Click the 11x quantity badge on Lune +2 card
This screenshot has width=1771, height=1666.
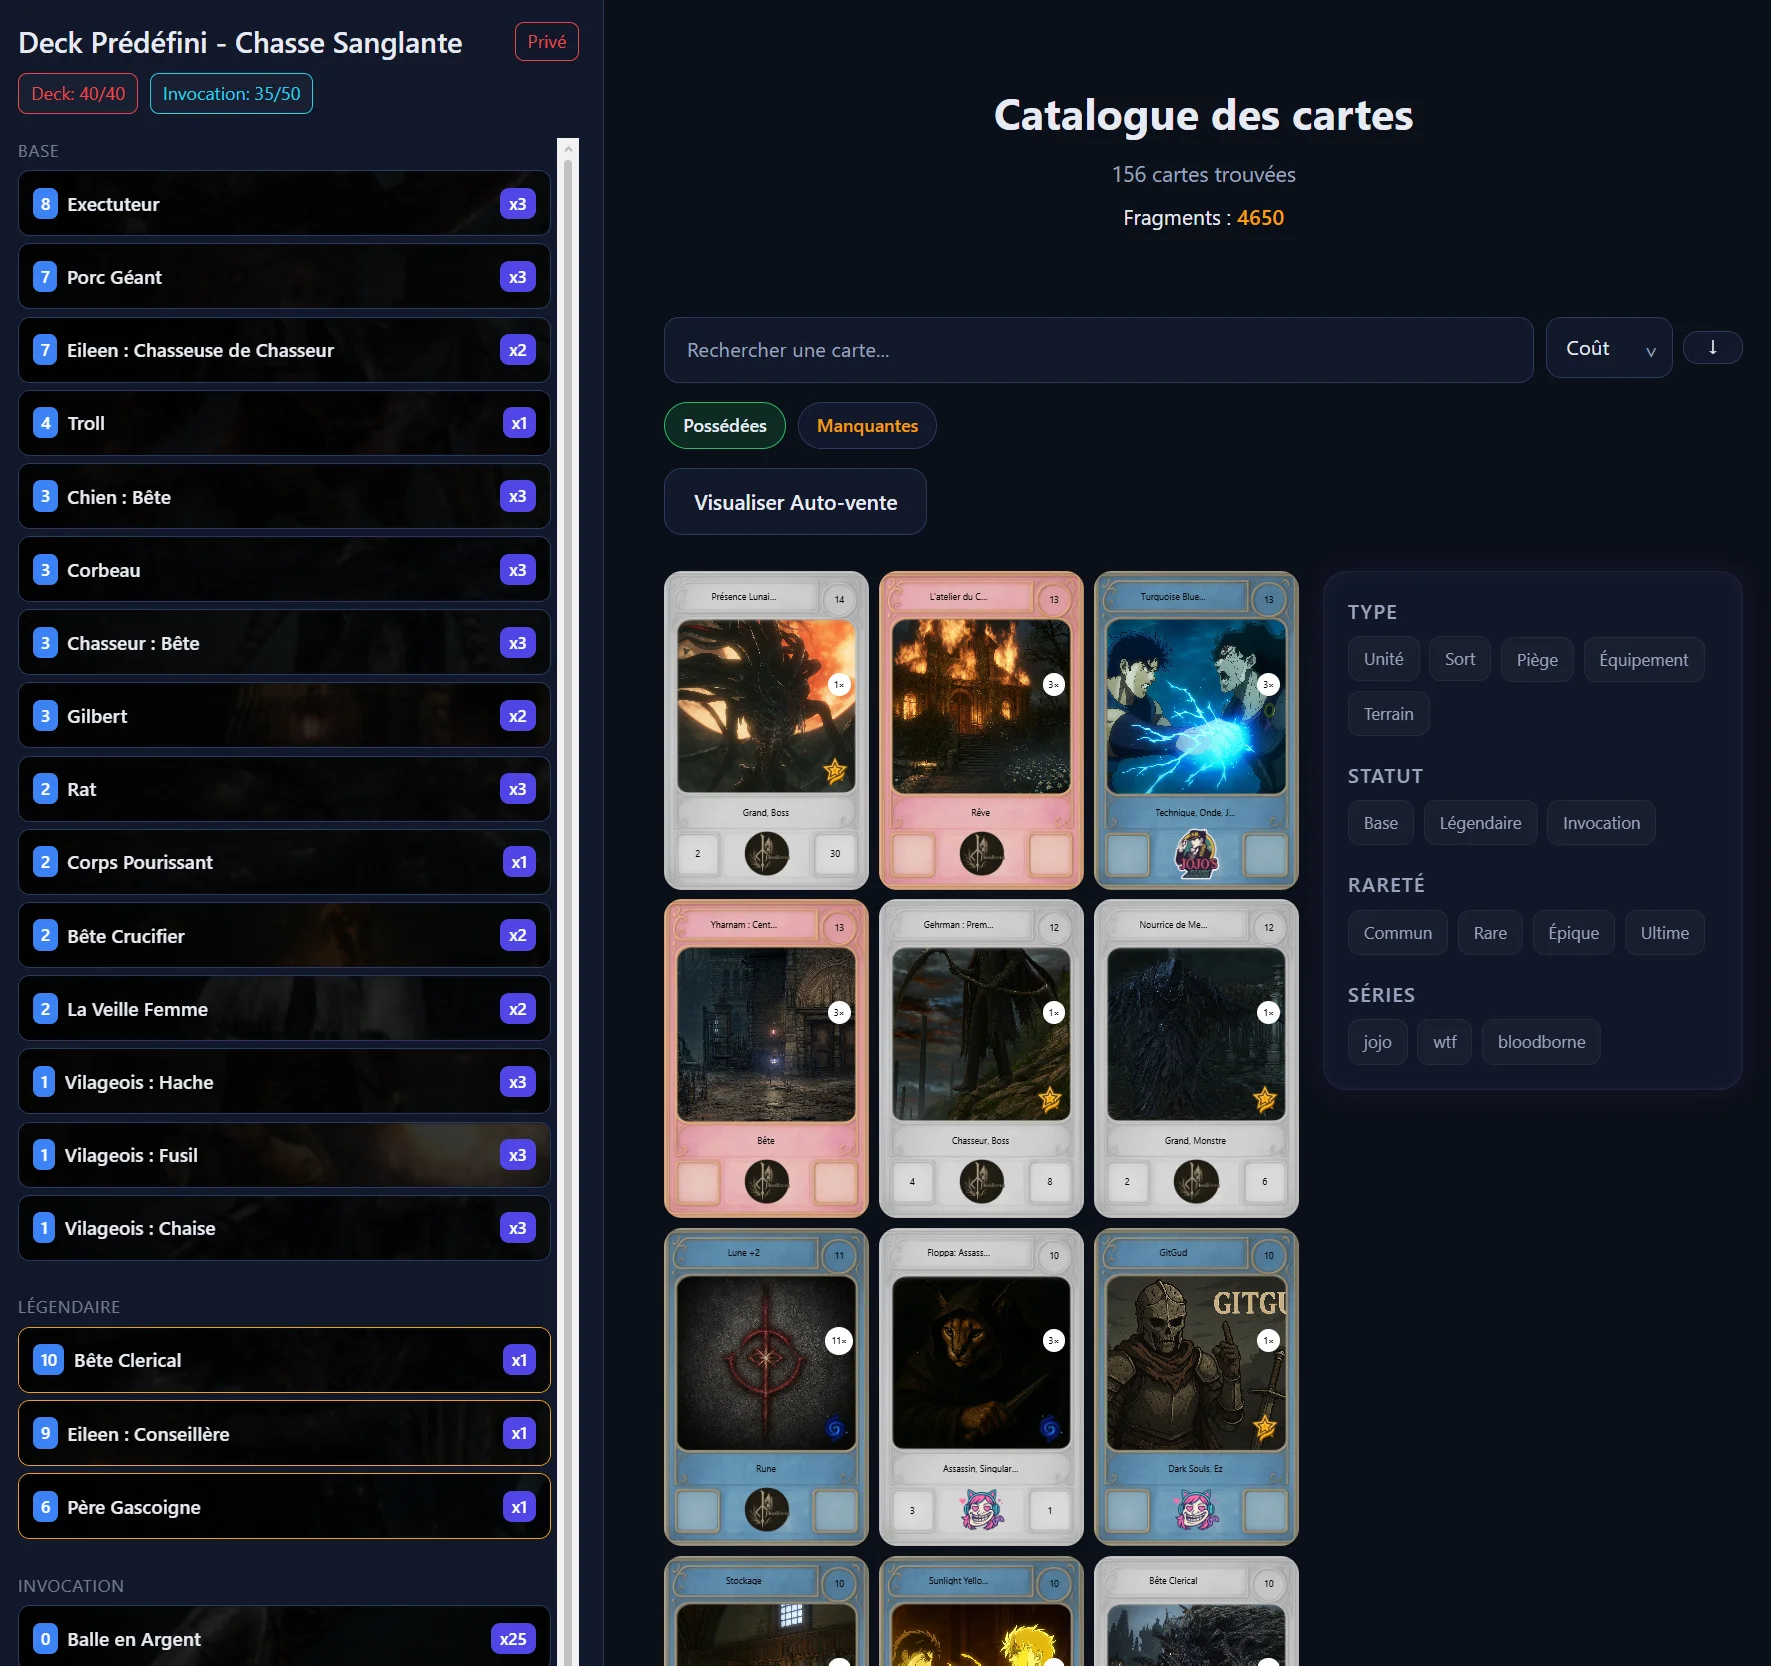tap(839, 1340)
